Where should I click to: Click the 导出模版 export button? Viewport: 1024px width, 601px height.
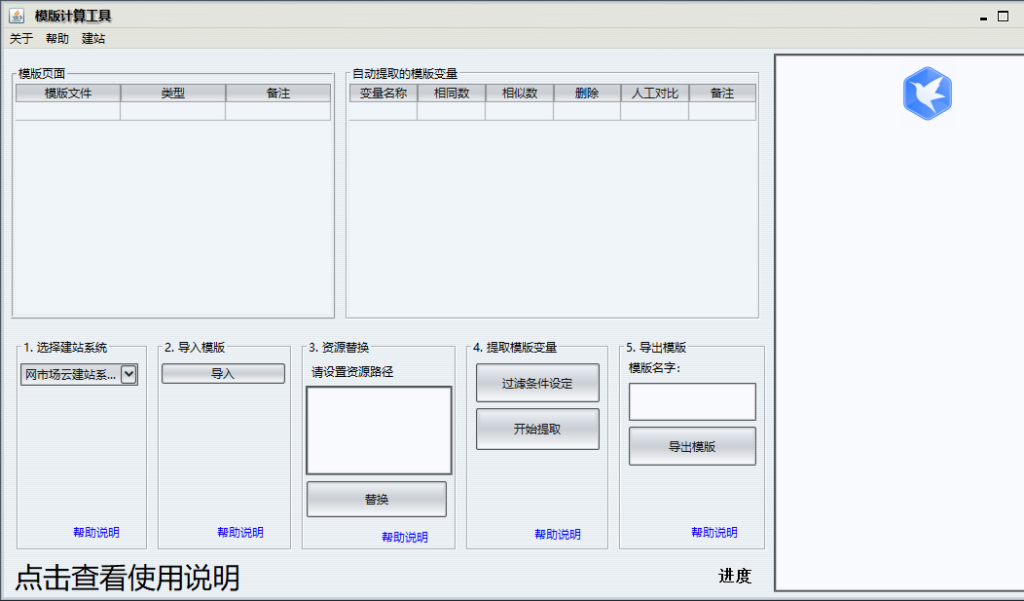(691, 445)
